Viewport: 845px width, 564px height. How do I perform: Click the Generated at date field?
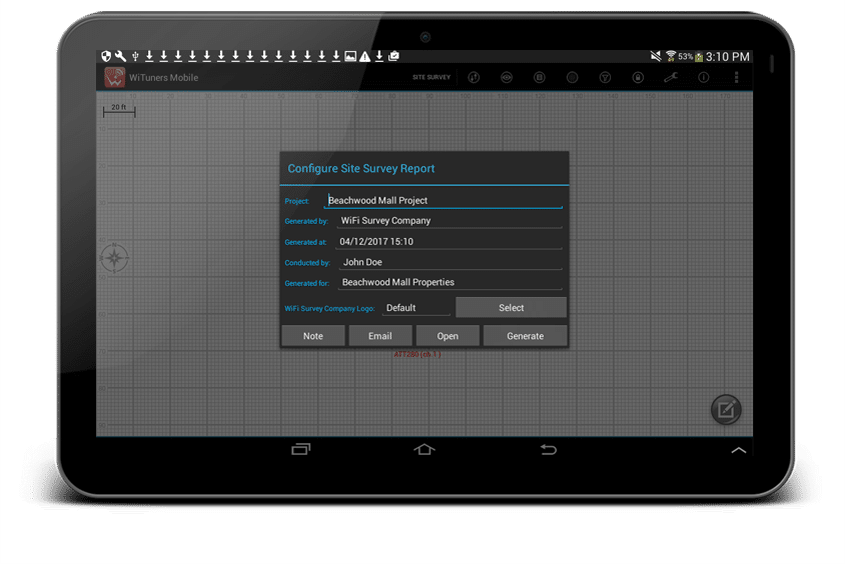pyautogui.click(x=449, y=242)
